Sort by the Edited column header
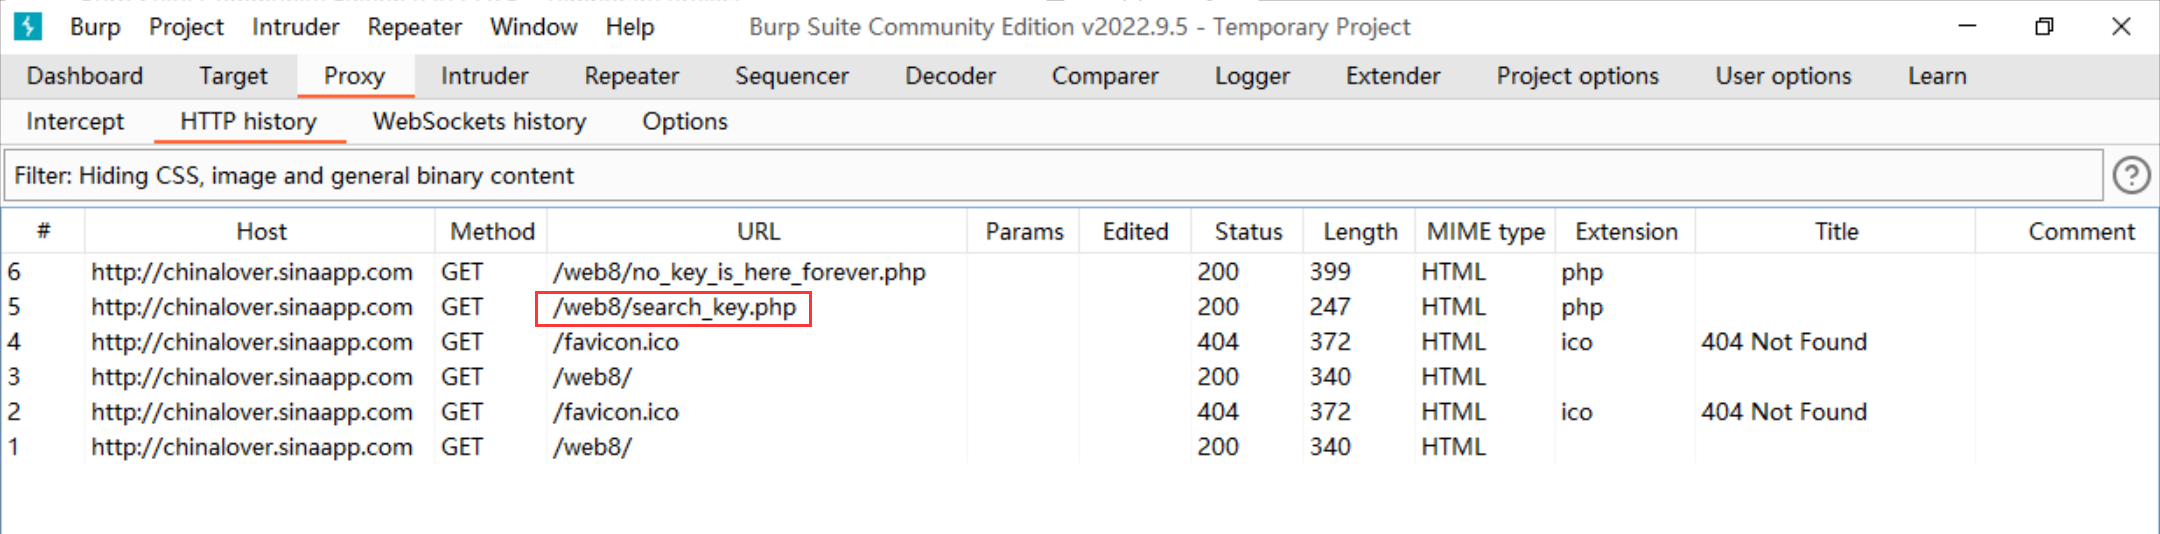 1135,232
